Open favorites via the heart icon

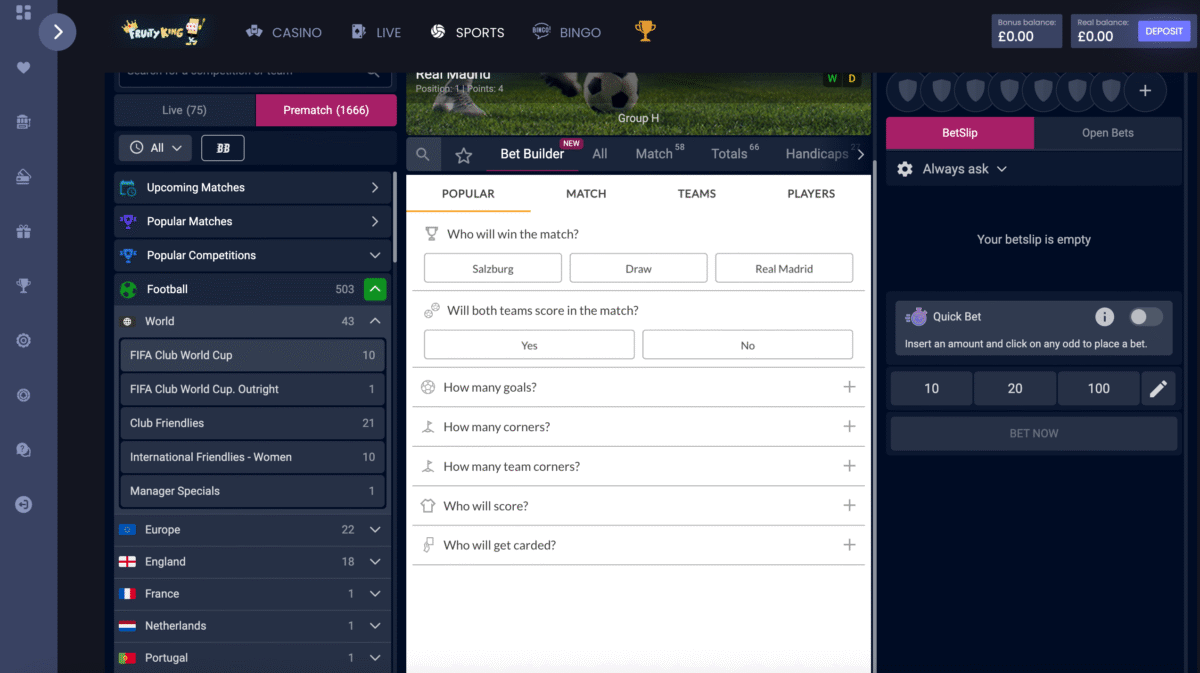(24, 68)
